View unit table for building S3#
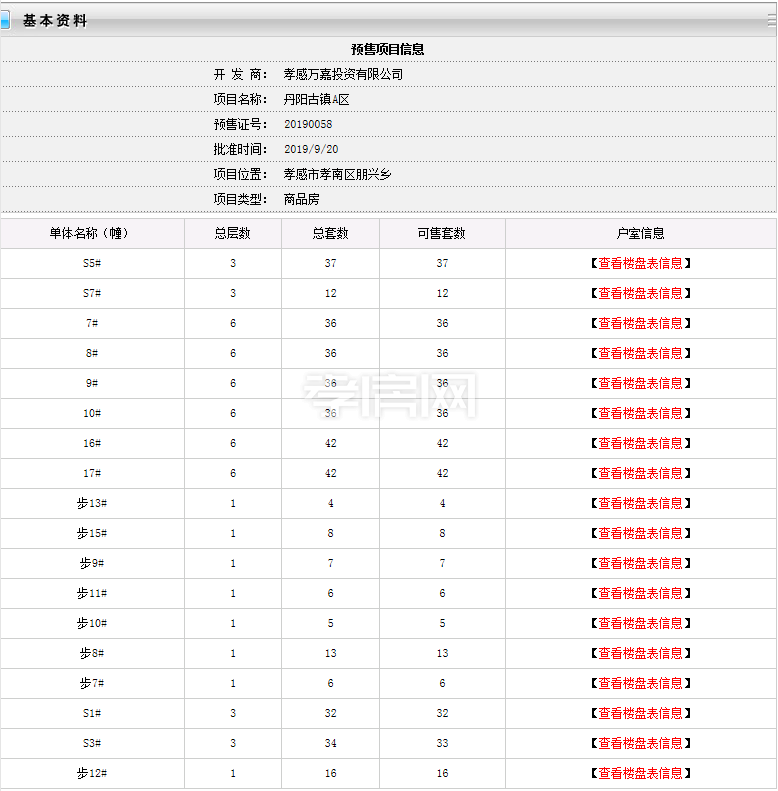The image size is (778, 791). pos(640,743)
